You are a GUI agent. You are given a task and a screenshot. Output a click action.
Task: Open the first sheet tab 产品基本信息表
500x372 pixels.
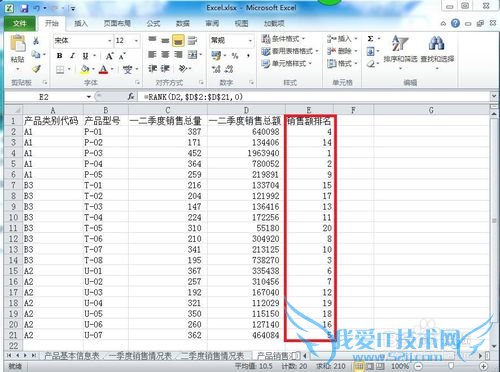point(72,356)
